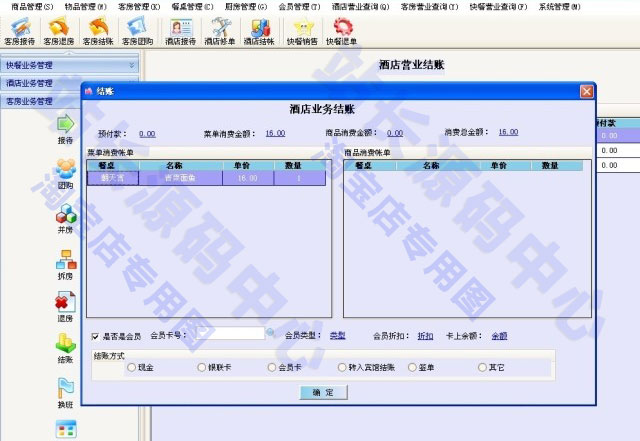640x441 pixels.
Task: Expand the 客房业务管理 sidebar section
Action: coord(40,101)
